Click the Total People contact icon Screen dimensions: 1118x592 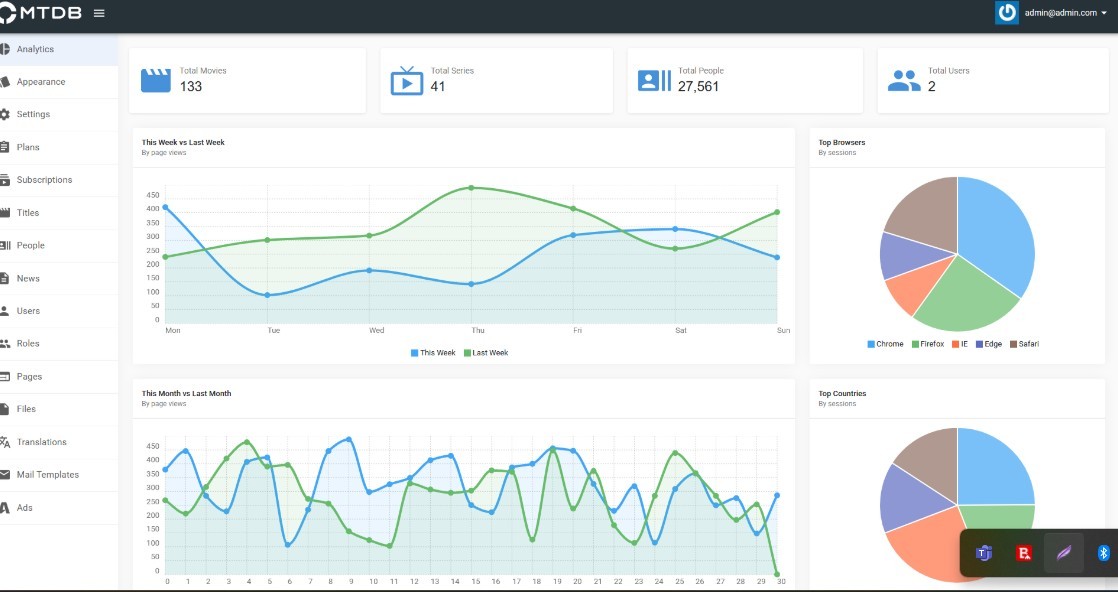pos(655,80)
